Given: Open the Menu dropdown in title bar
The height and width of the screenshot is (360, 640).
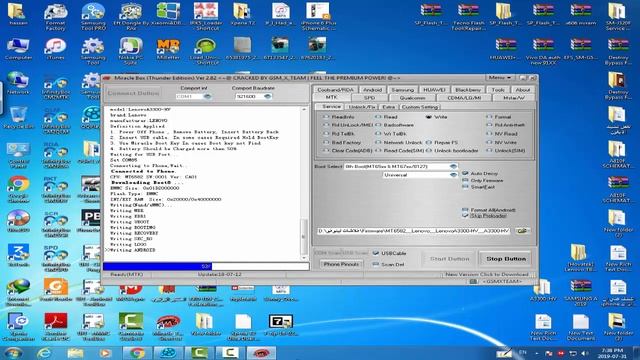Looking at the screenshot, I should (x=500, y=78).
